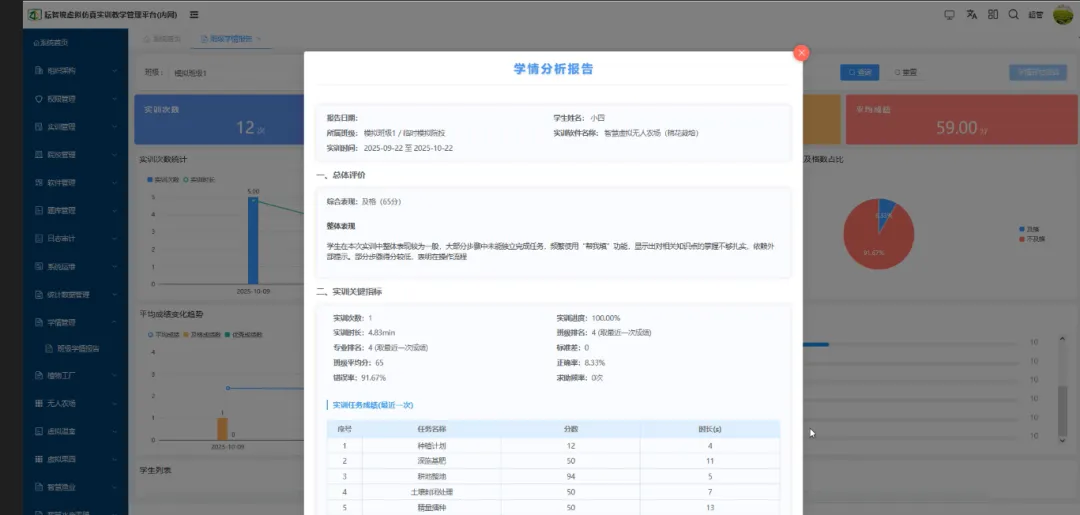This screenshot has width=1080, height=515.
Task: Click the score 12 in the 种植计划 row
Action: click(x=570, y=445)
